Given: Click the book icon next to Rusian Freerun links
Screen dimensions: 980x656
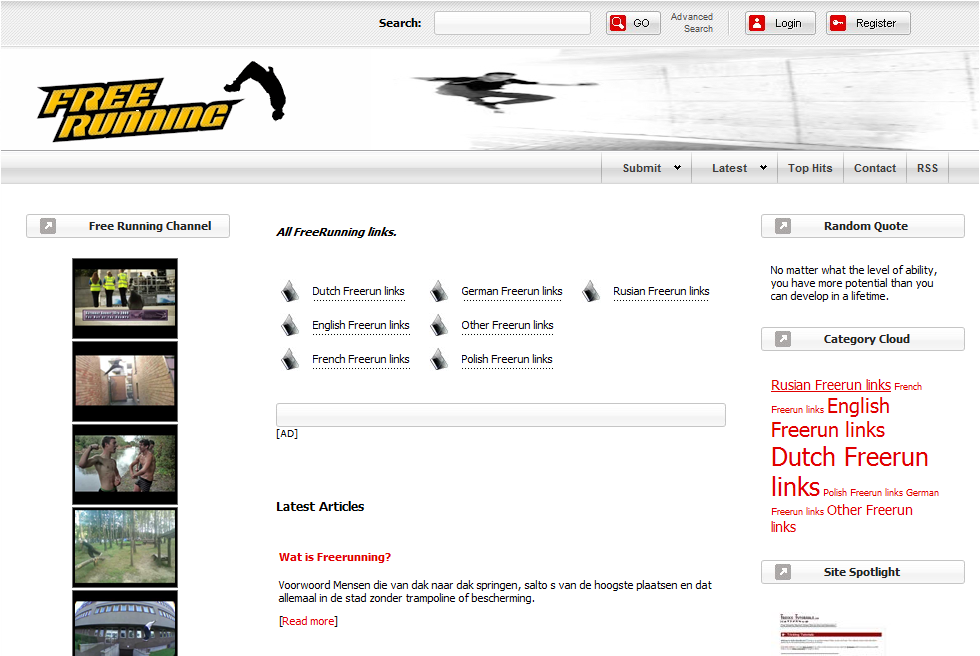Looking at the screenshot, I should point(591,292).
